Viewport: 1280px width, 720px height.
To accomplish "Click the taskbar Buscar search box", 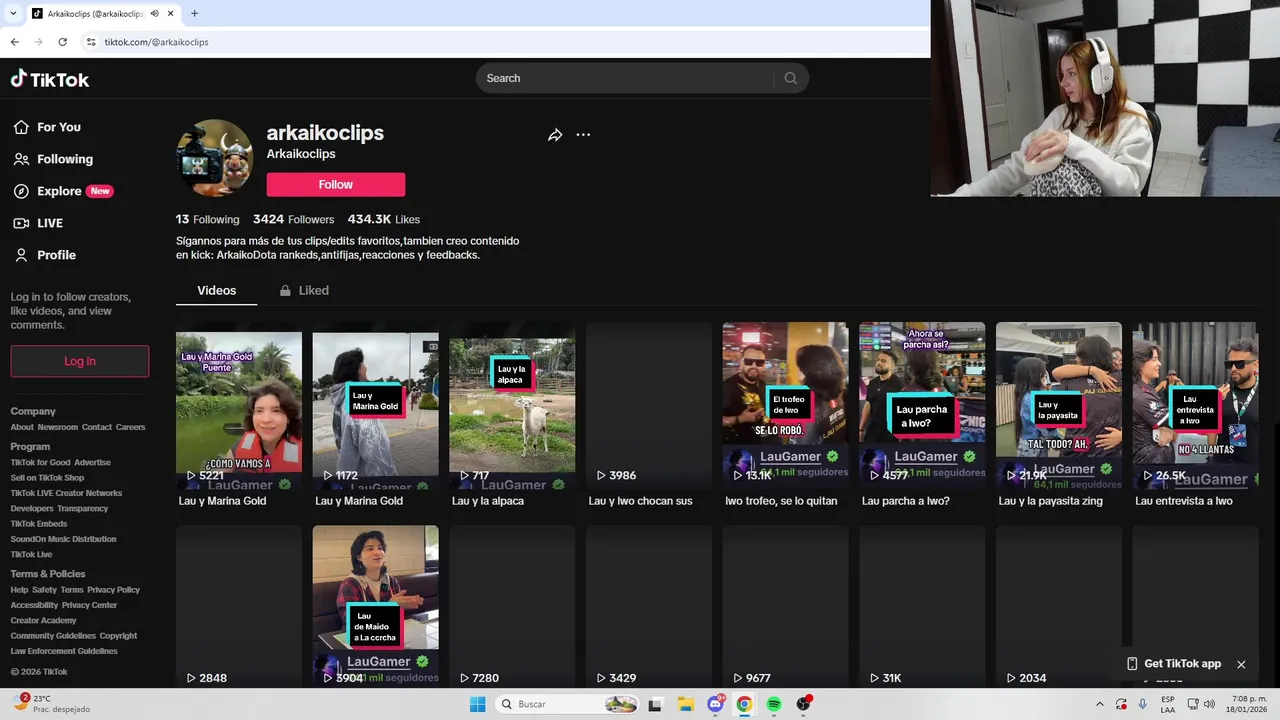I will [x=568, y=704].
